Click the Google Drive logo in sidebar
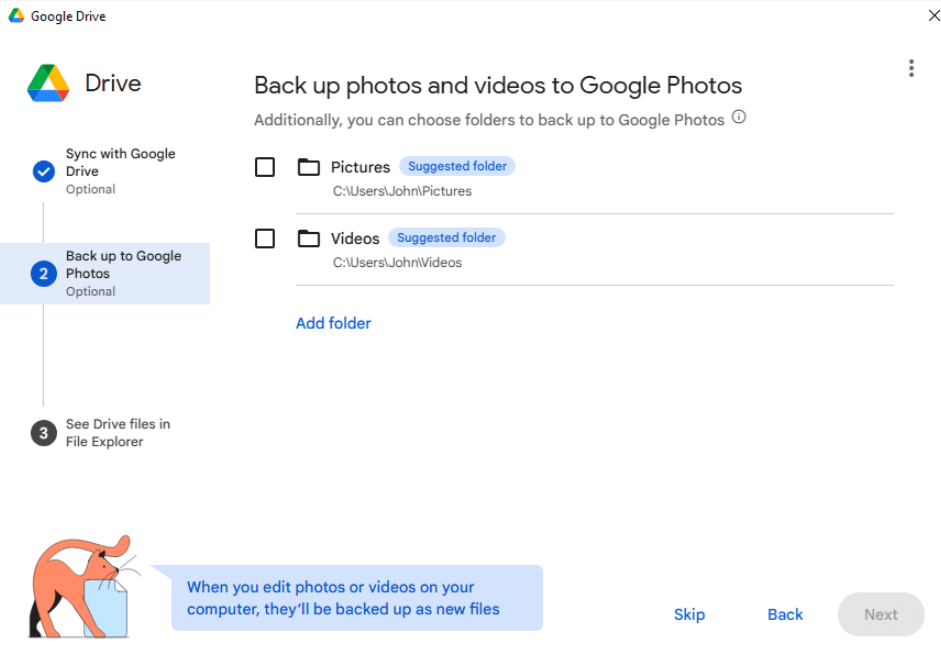Viewport: 941px width, 657px height. [x=48, y=83]
